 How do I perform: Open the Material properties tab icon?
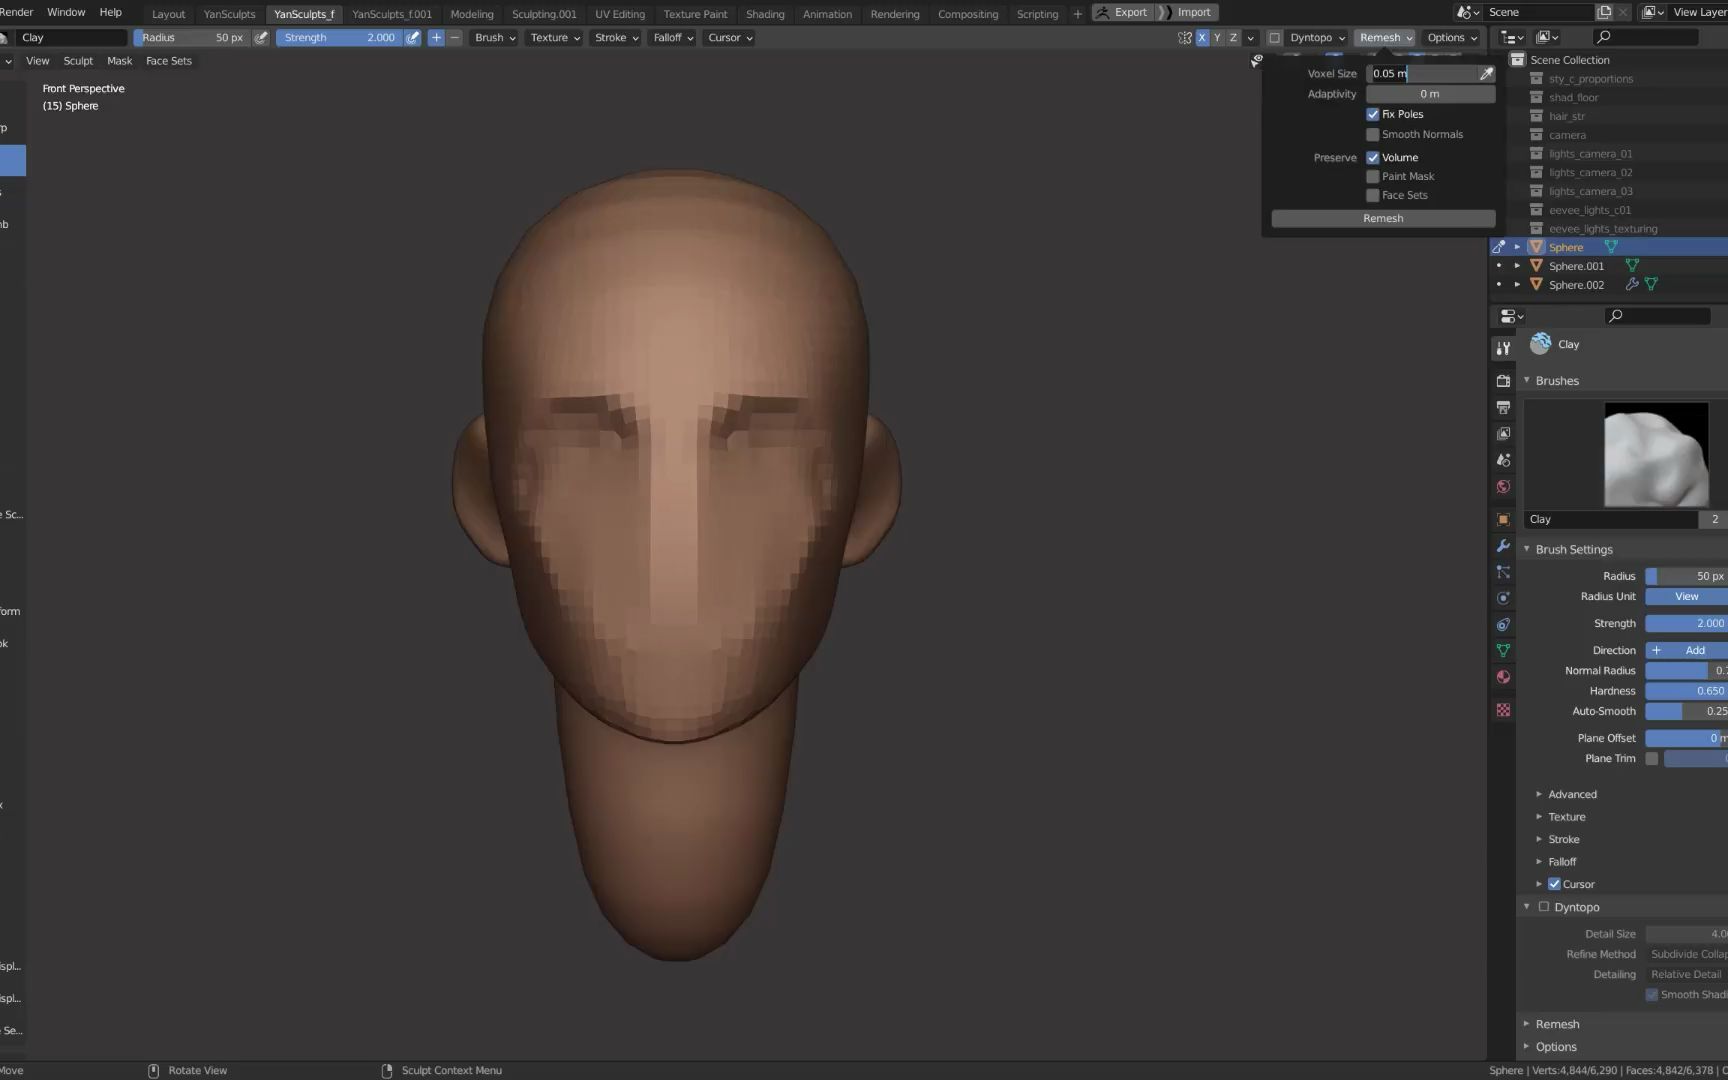(1503, 677)
